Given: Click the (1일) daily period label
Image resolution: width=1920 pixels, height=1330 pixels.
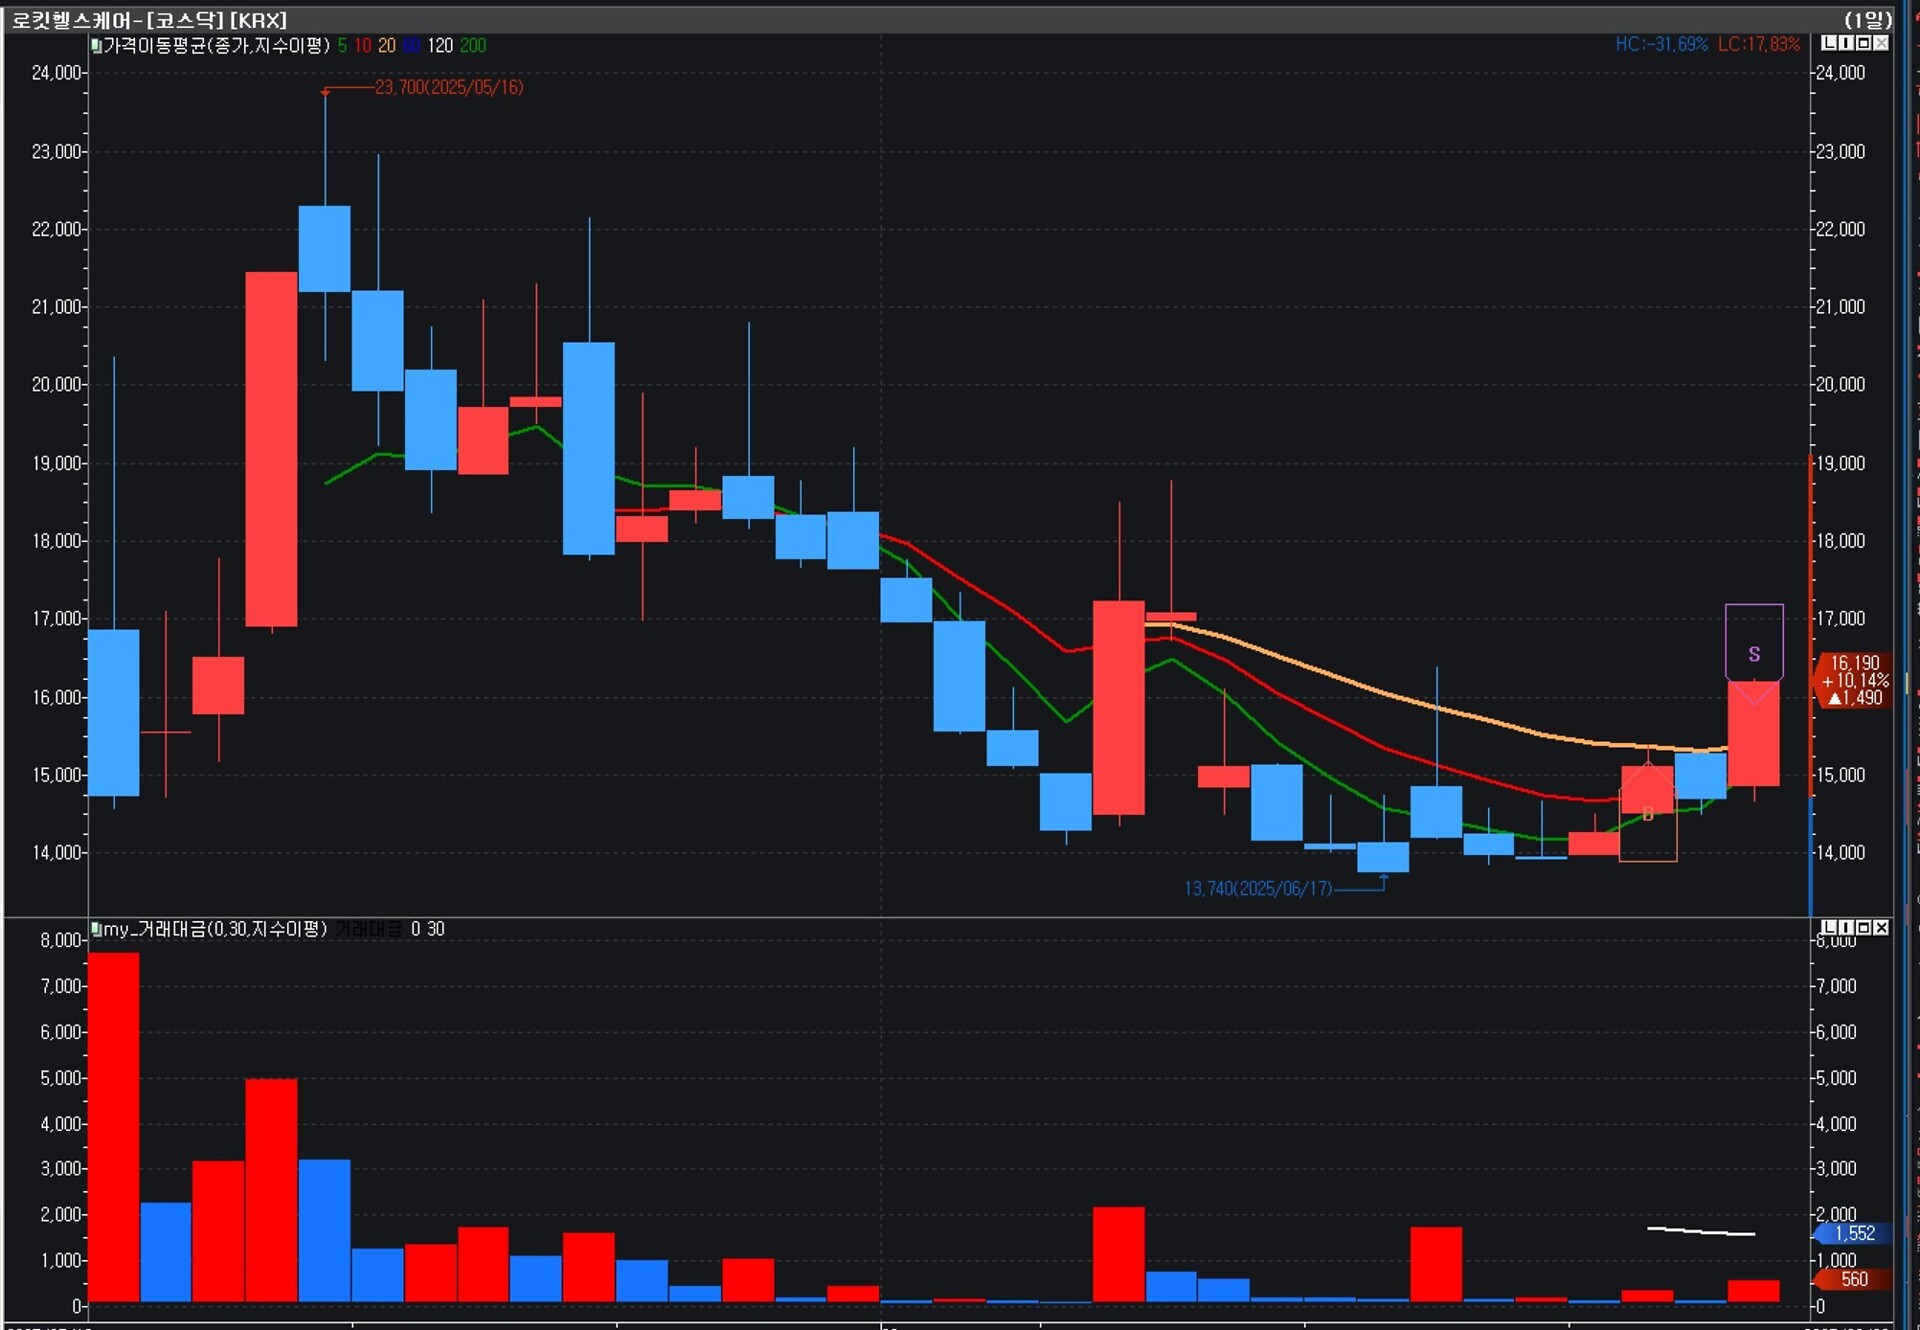Looking at the screenshot, I should pyautogui.click(x=1868, y=19).
